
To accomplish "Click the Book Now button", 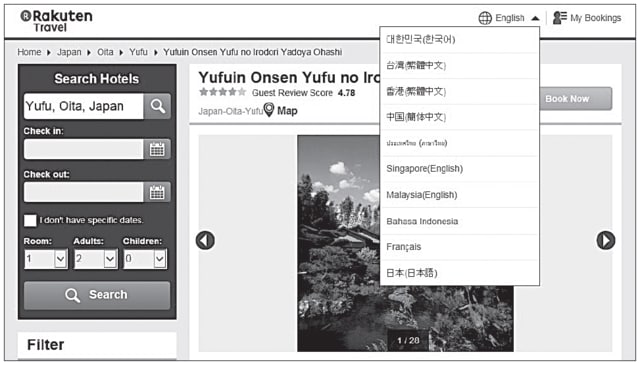I will 576,99.
